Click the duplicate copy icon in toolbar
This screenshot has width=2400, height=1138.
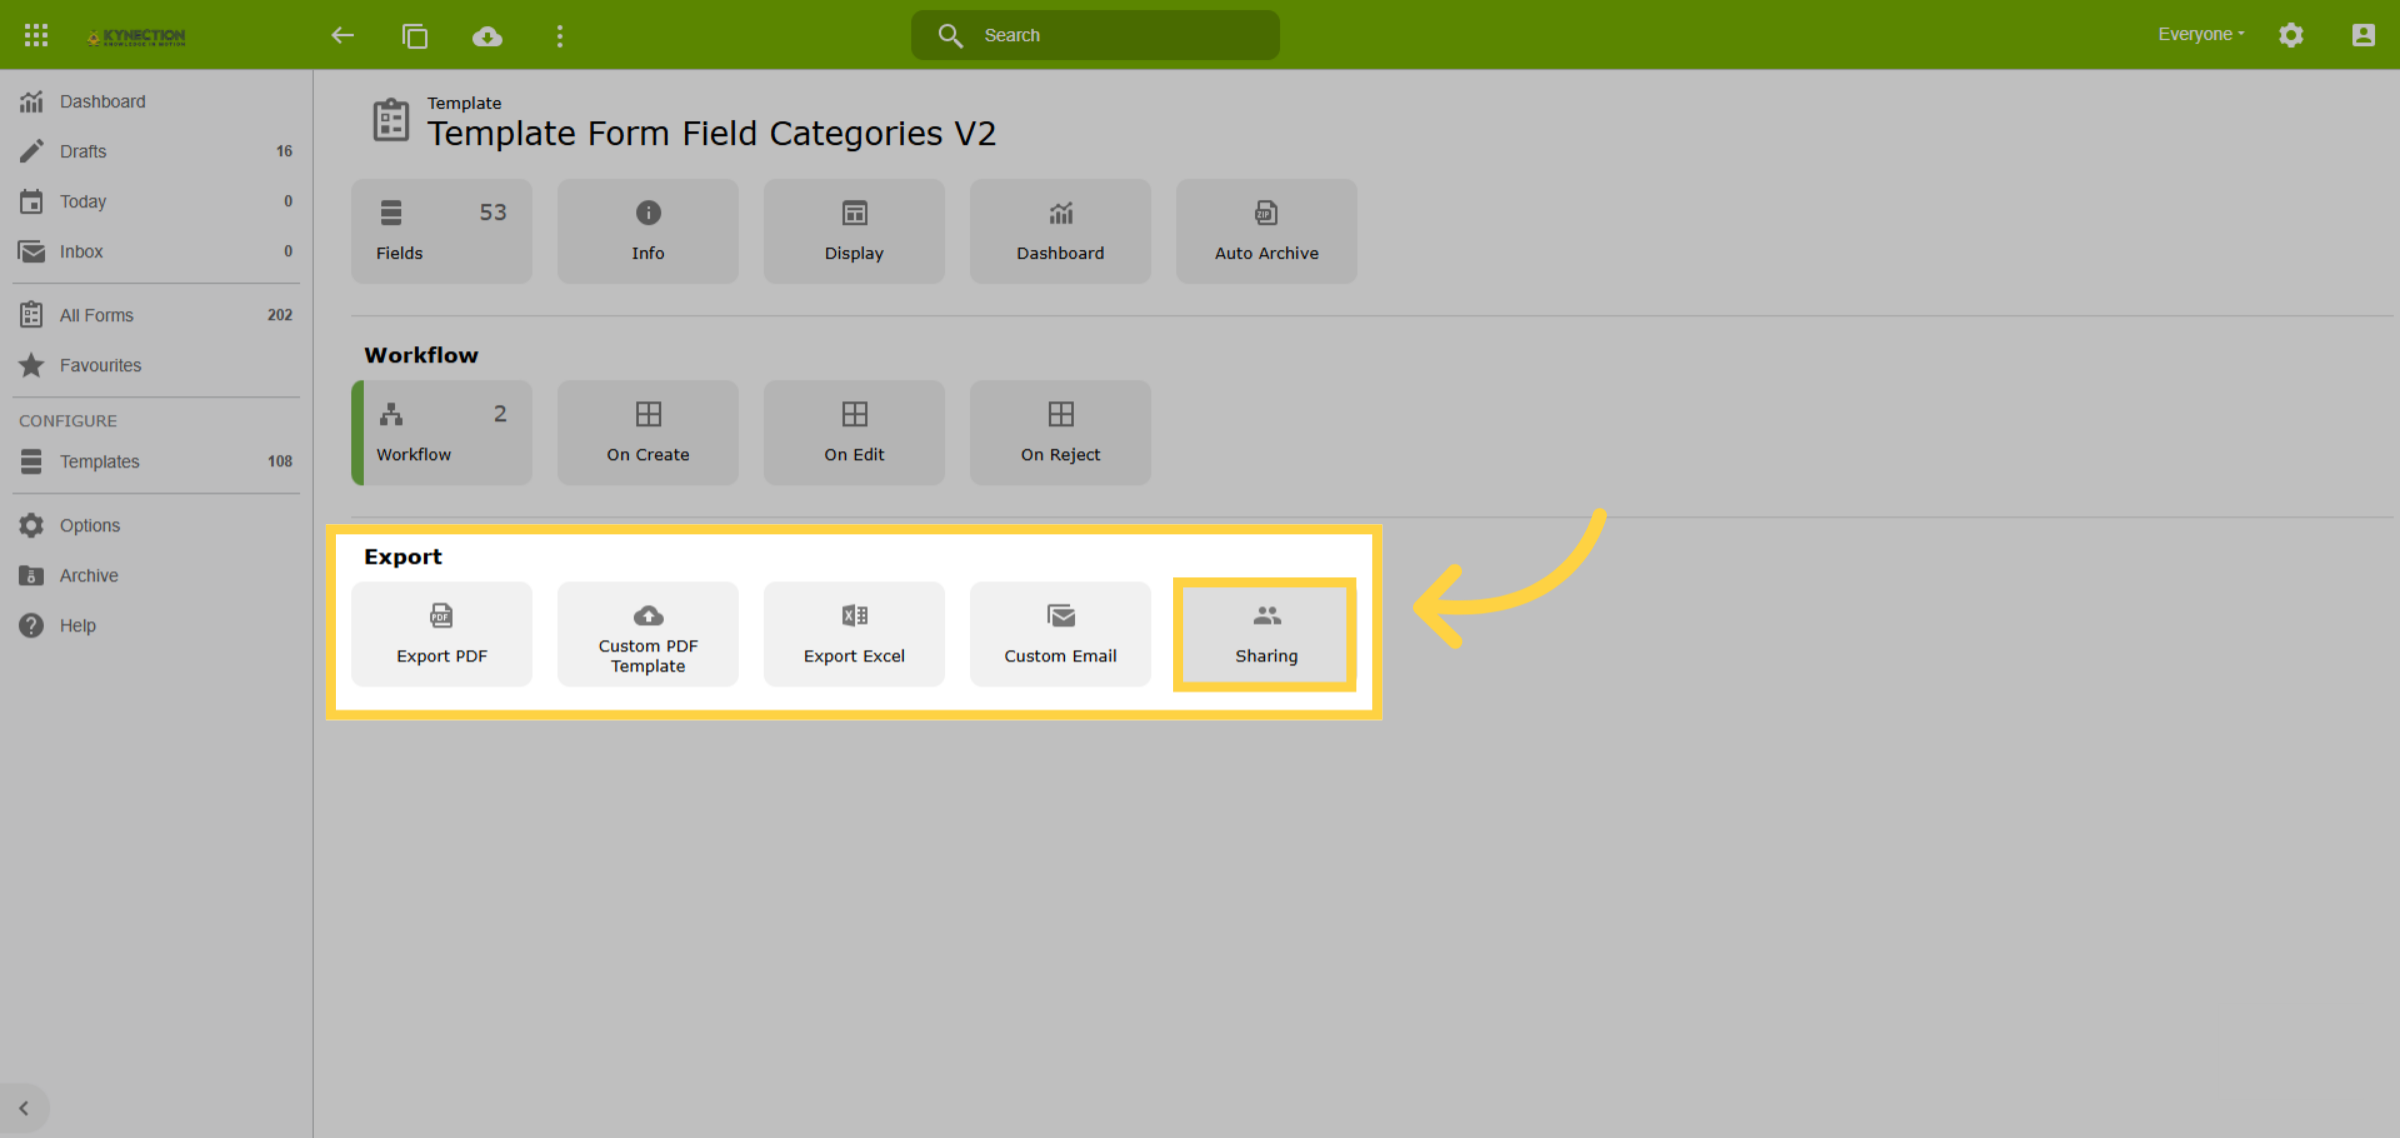(x=415, y=36)
